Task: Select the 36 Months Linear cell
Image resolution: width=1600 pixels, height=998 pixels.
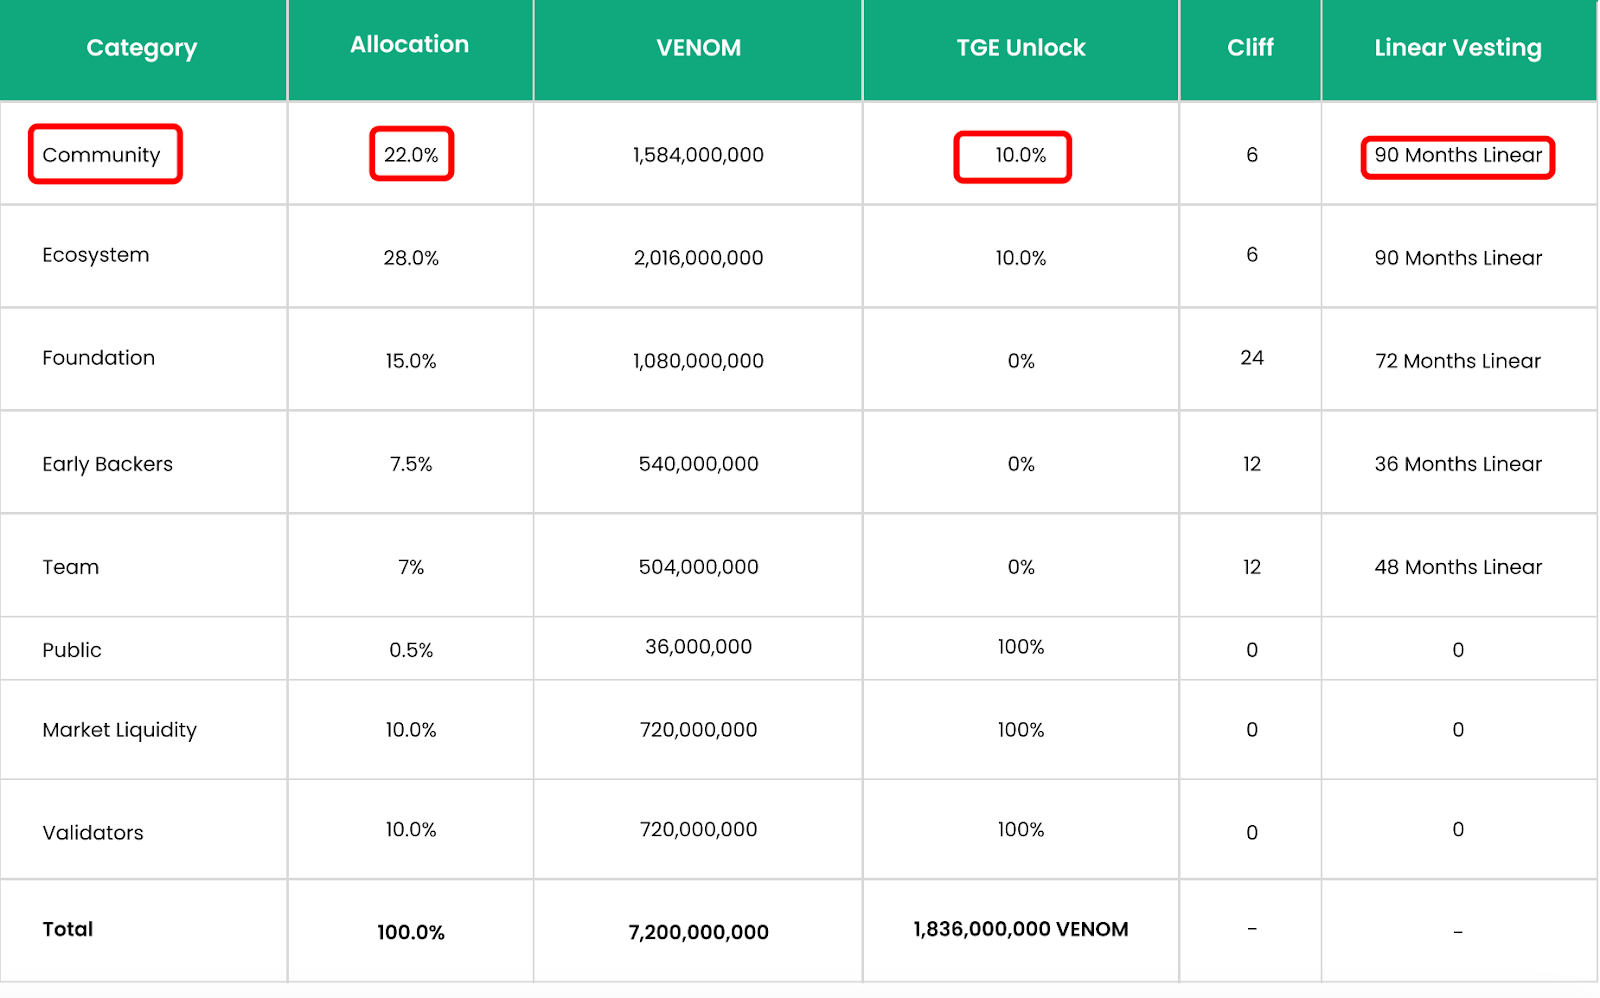Action: pyautogui.click(x=1458, y=464)
